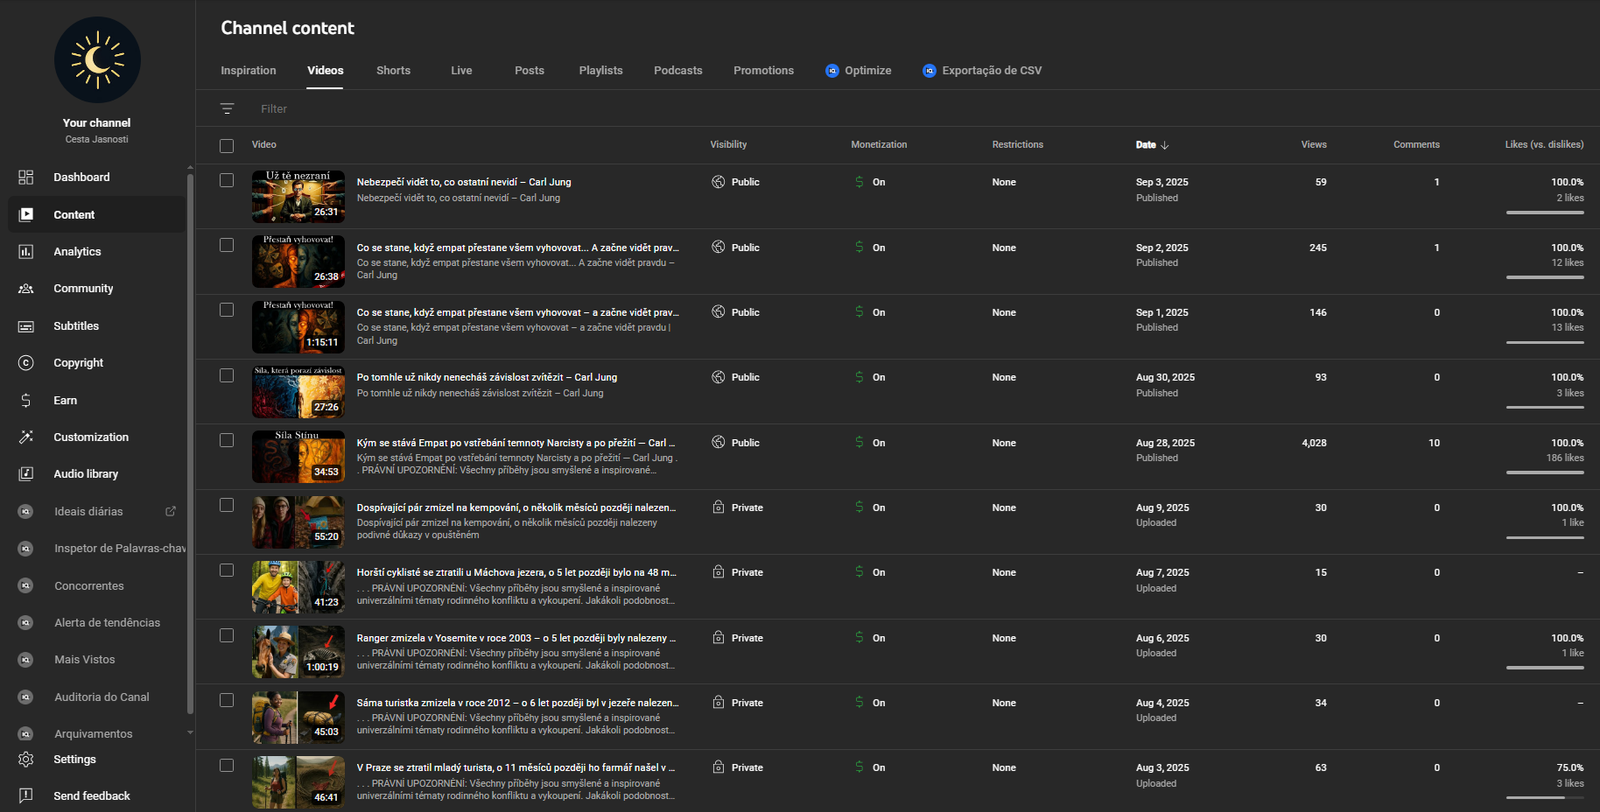Open visibility options for the Aug 9 Private video
Viewport: 1600px width, 812px height.
pyautogui.click(x=738, y=508)
